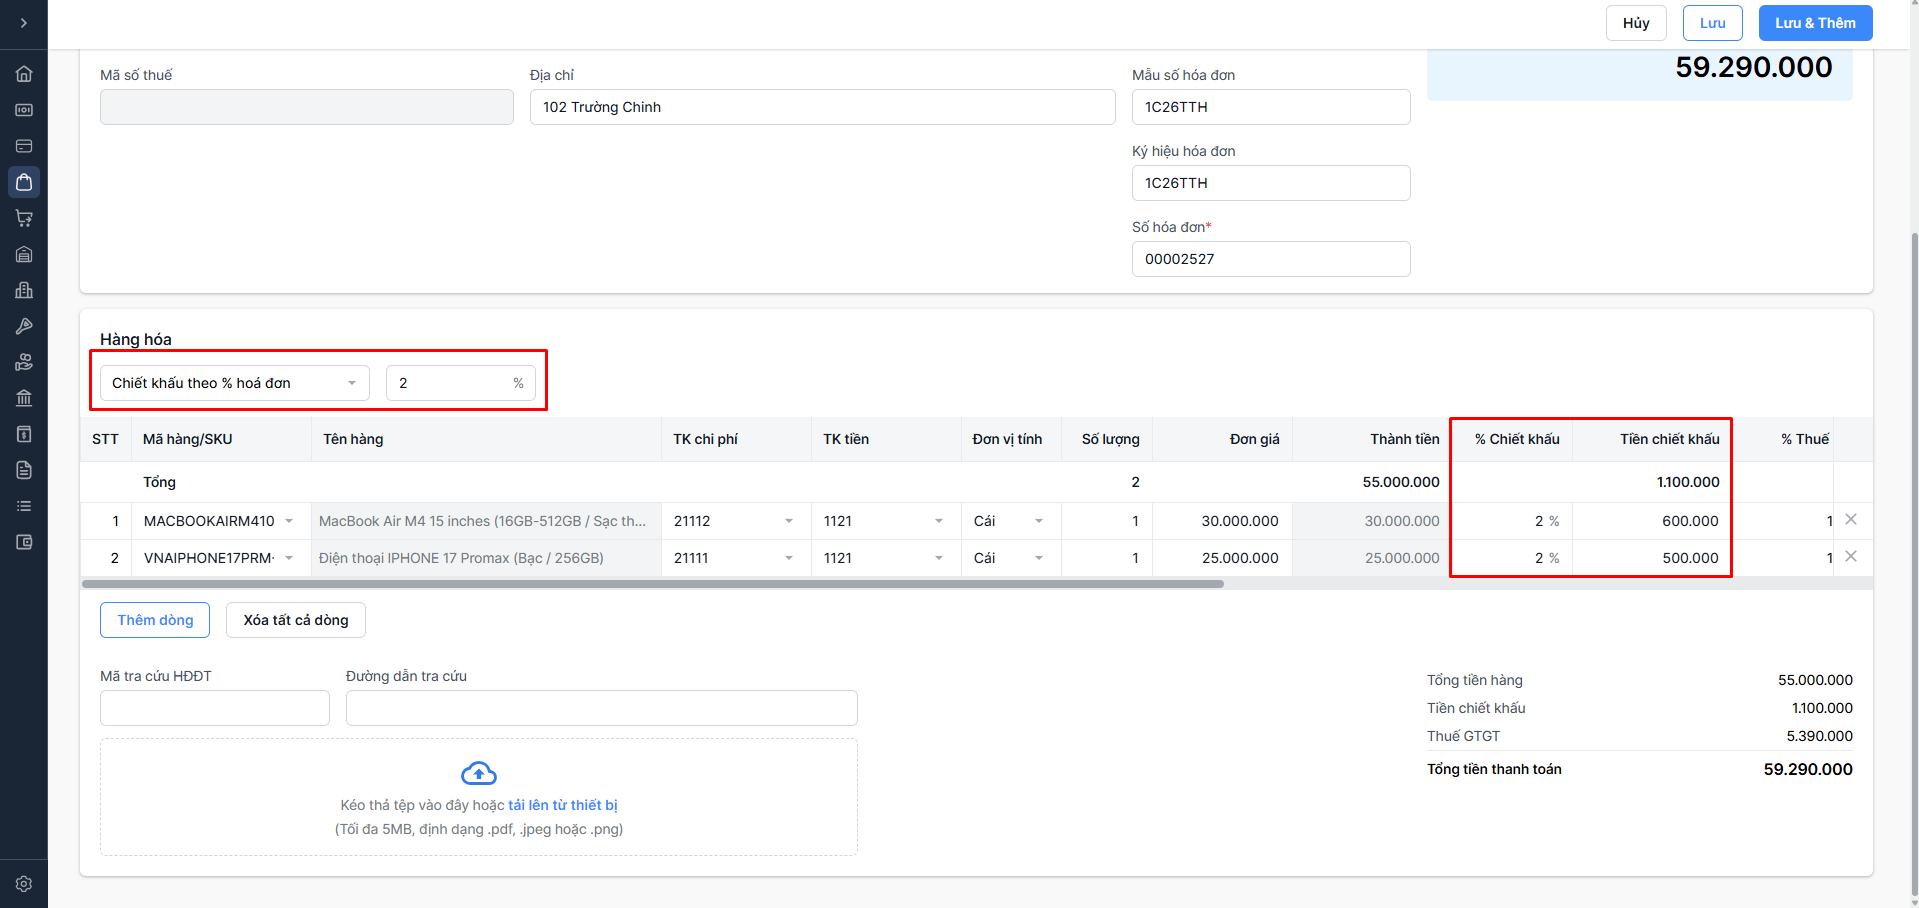
Task: Open the 'Chiết khấu theo % hoá đơn' dropdown
Action: (234, 383)
